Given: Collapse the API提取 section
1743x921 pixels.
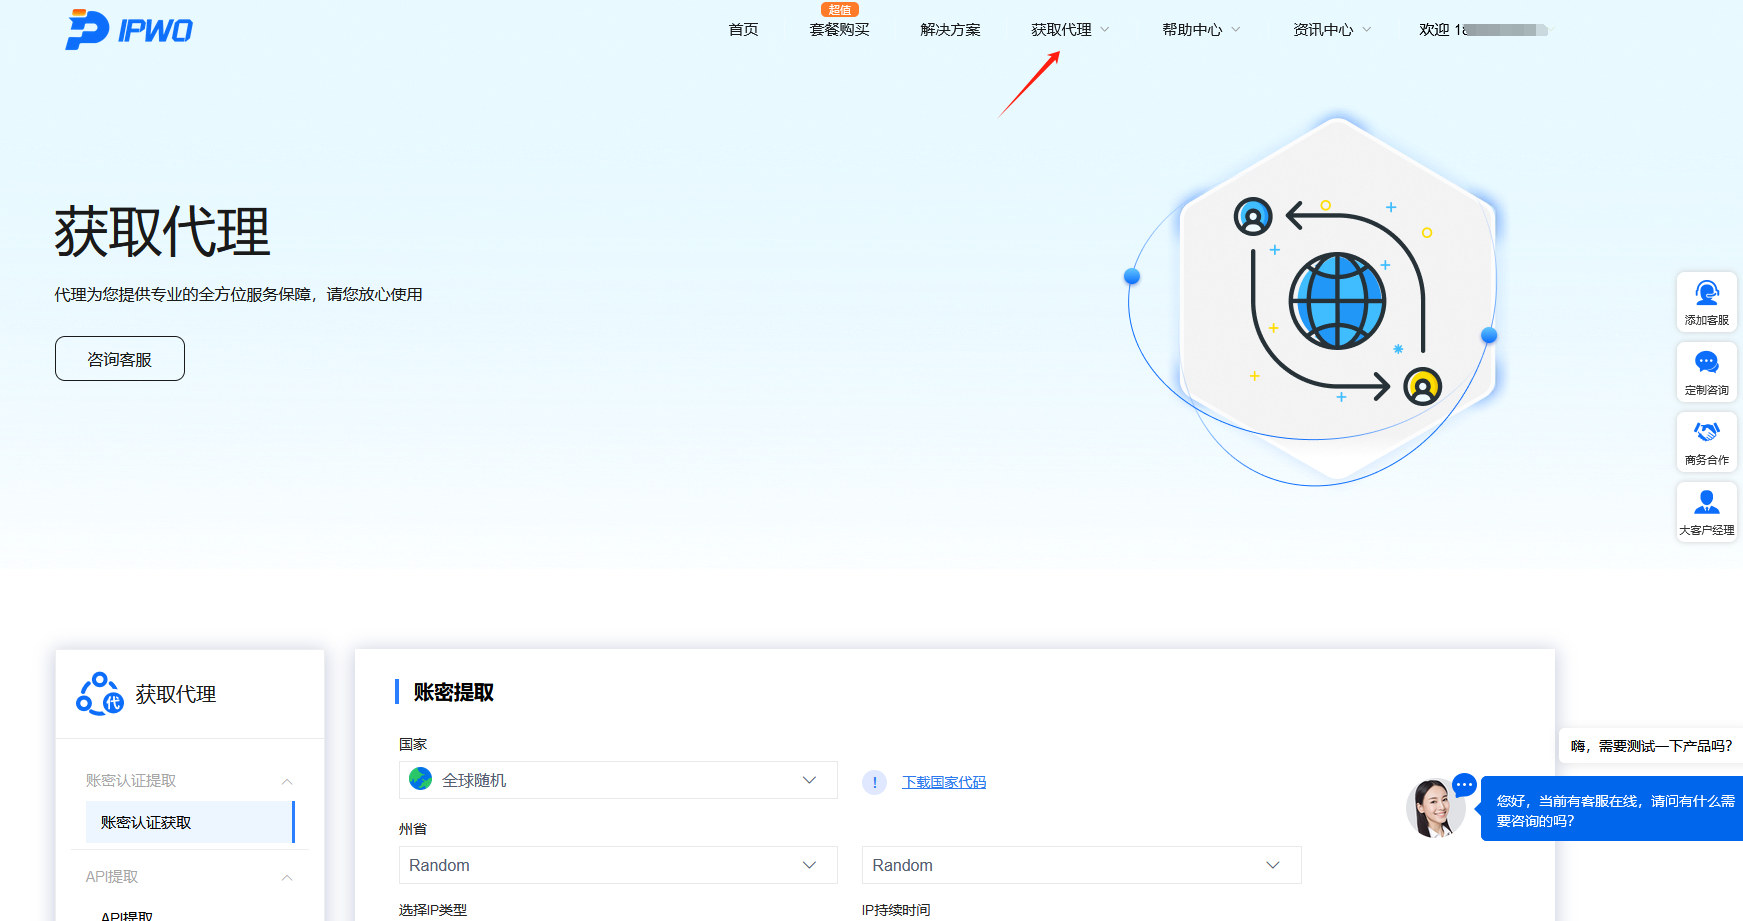Looking at the screenshot, I should point(287,877).
